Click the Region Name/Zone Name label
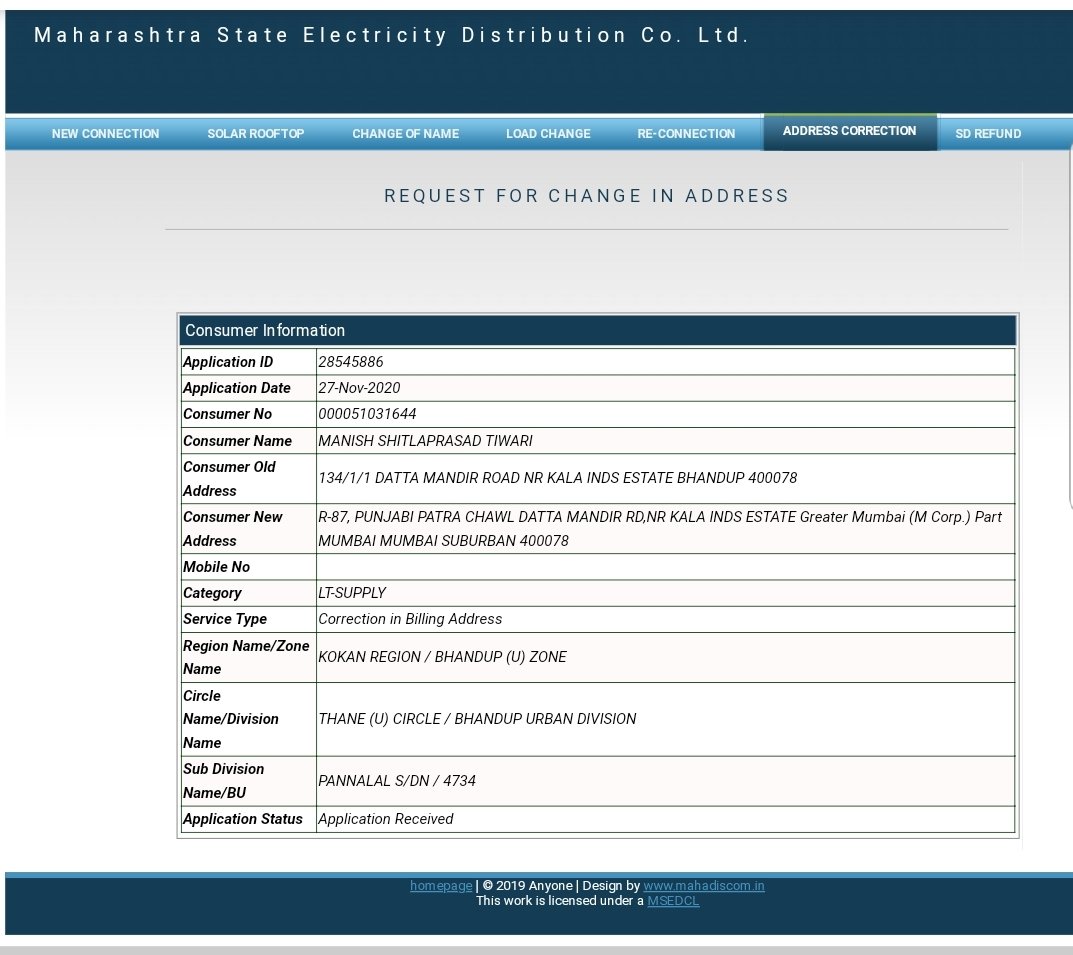 tap(246, 657)
